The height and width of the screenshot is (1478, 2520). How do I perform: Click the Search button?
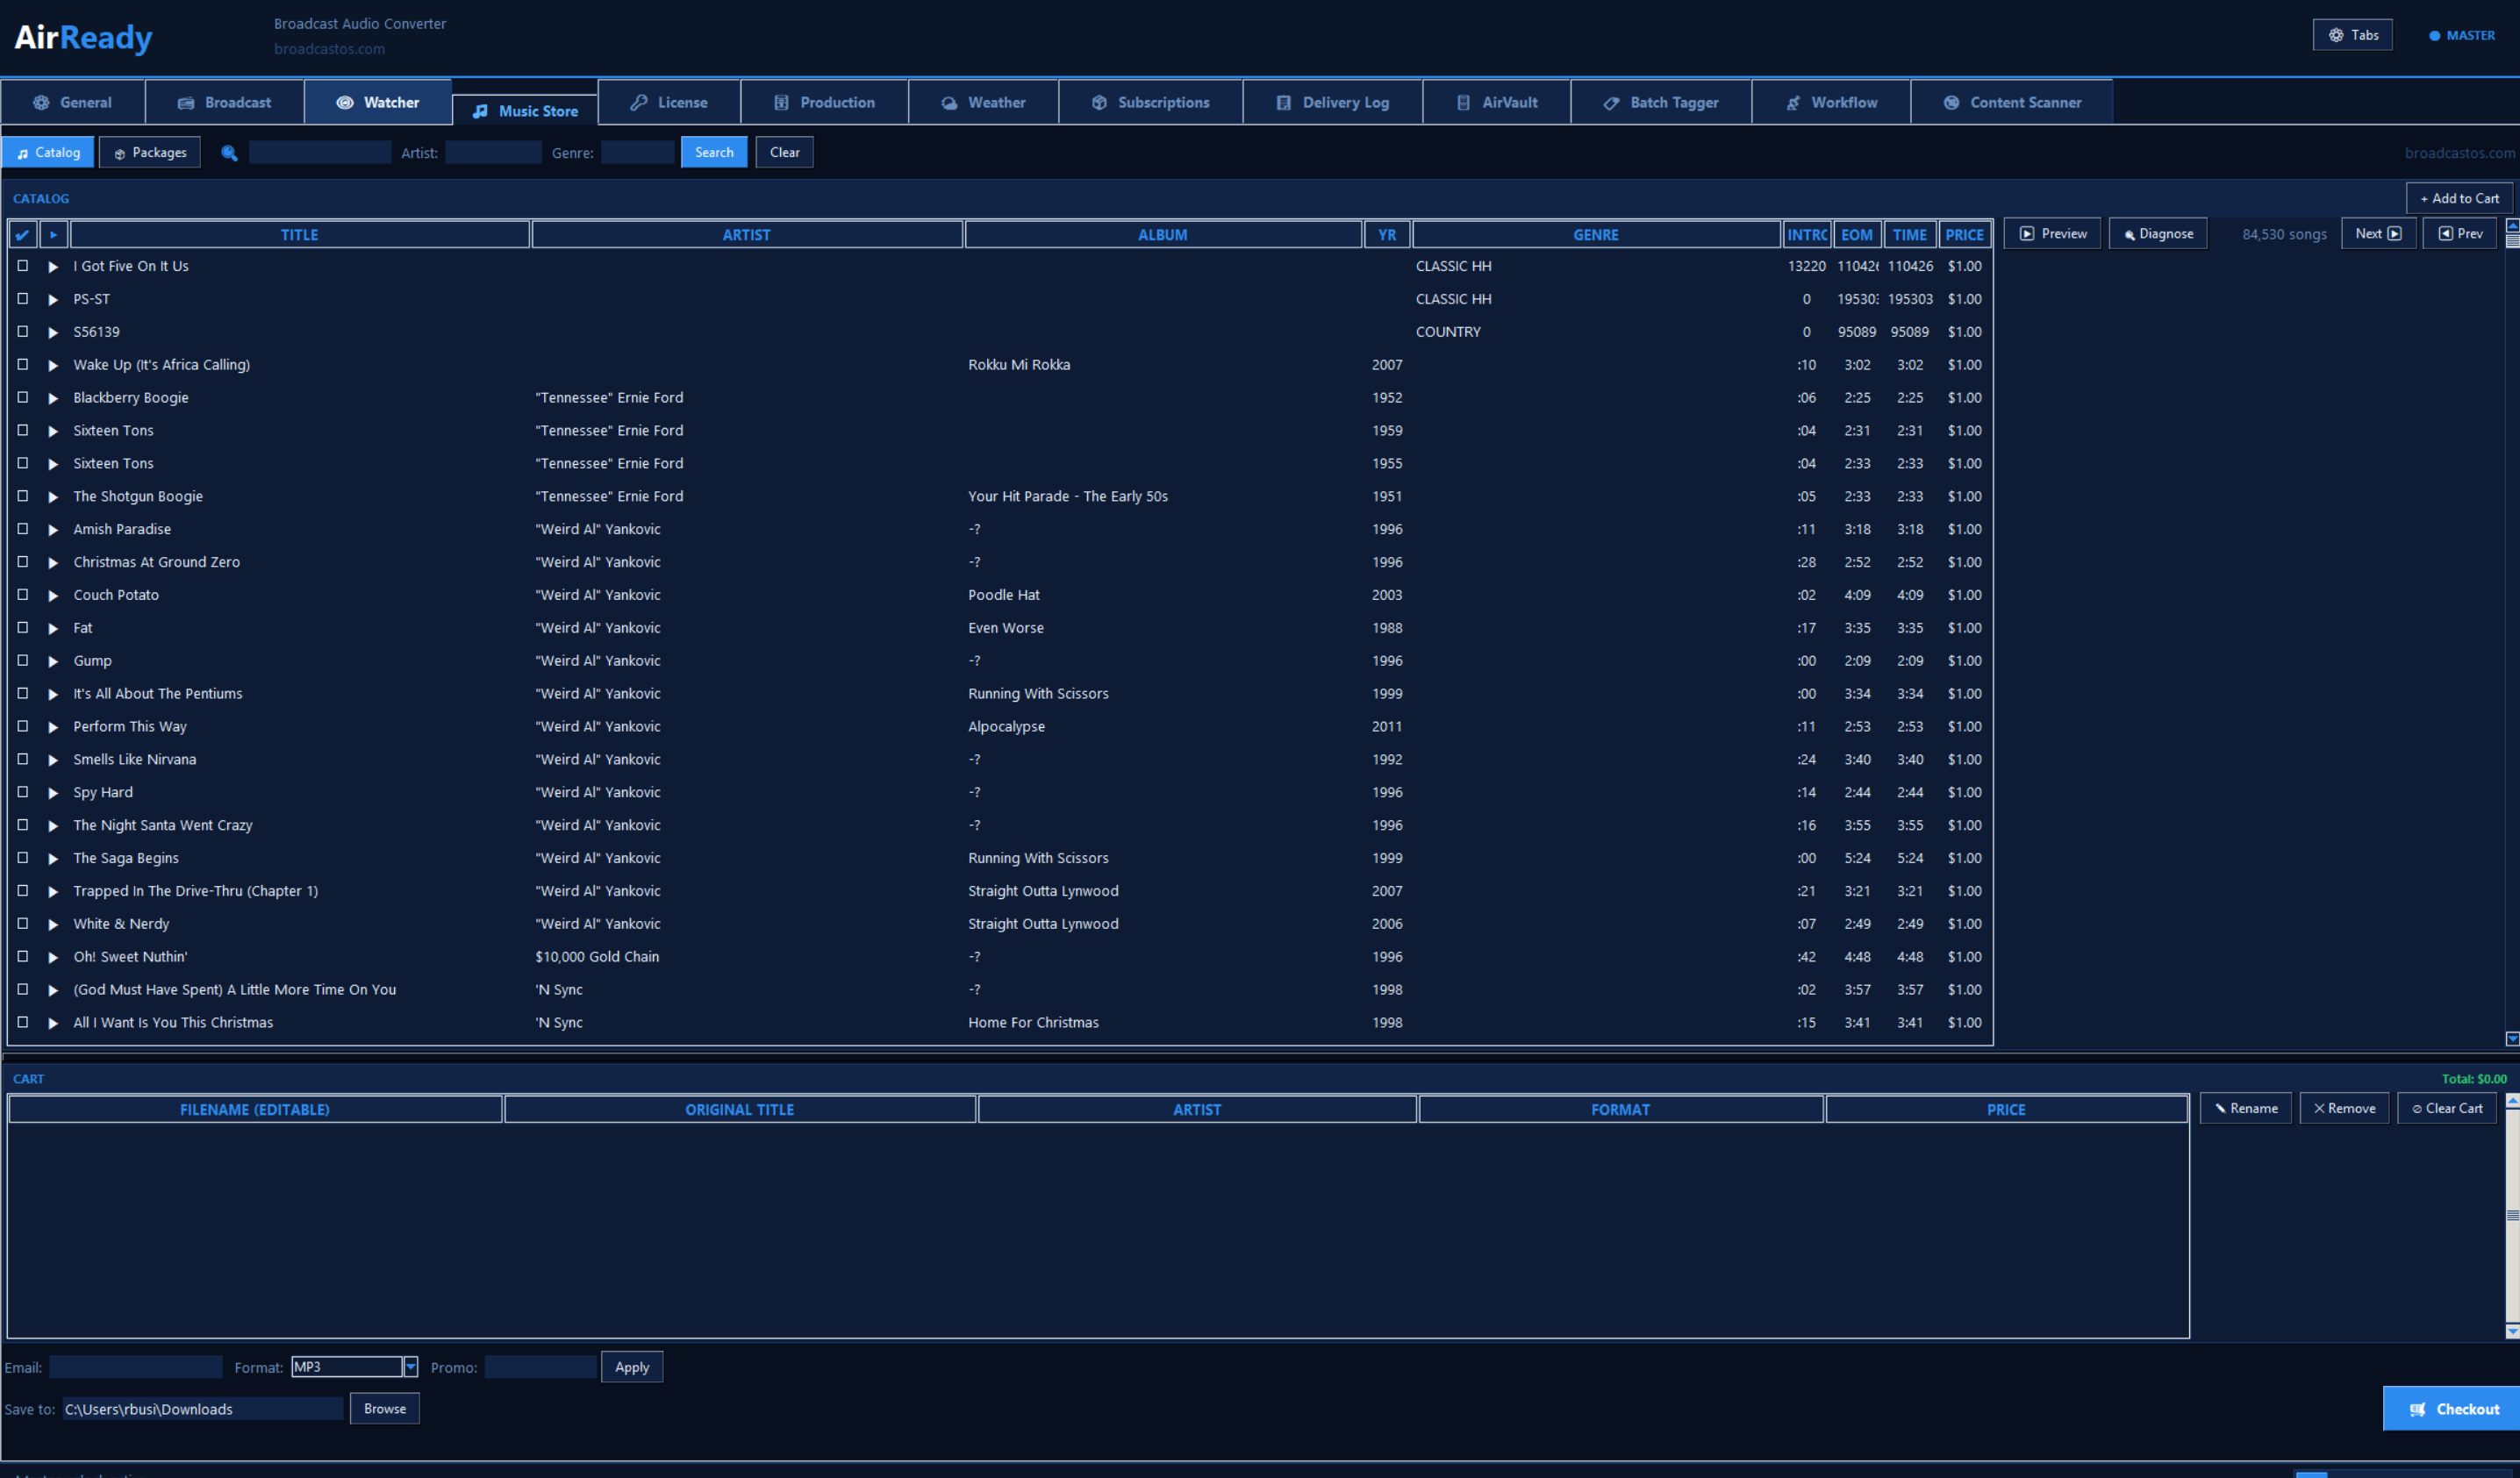(714, 153)
